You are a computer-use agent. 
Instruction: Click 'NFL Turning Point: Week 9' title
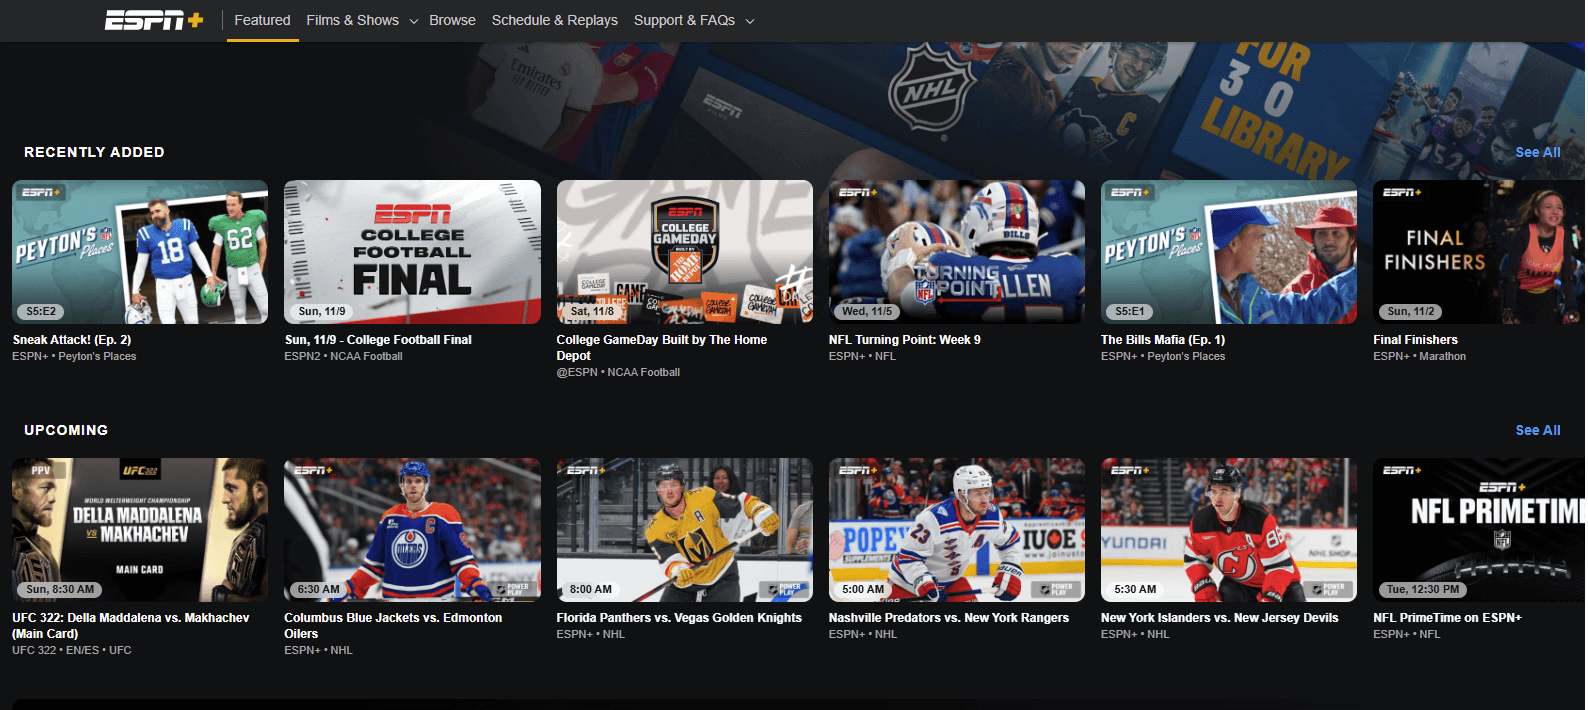[x=905, y=340]
